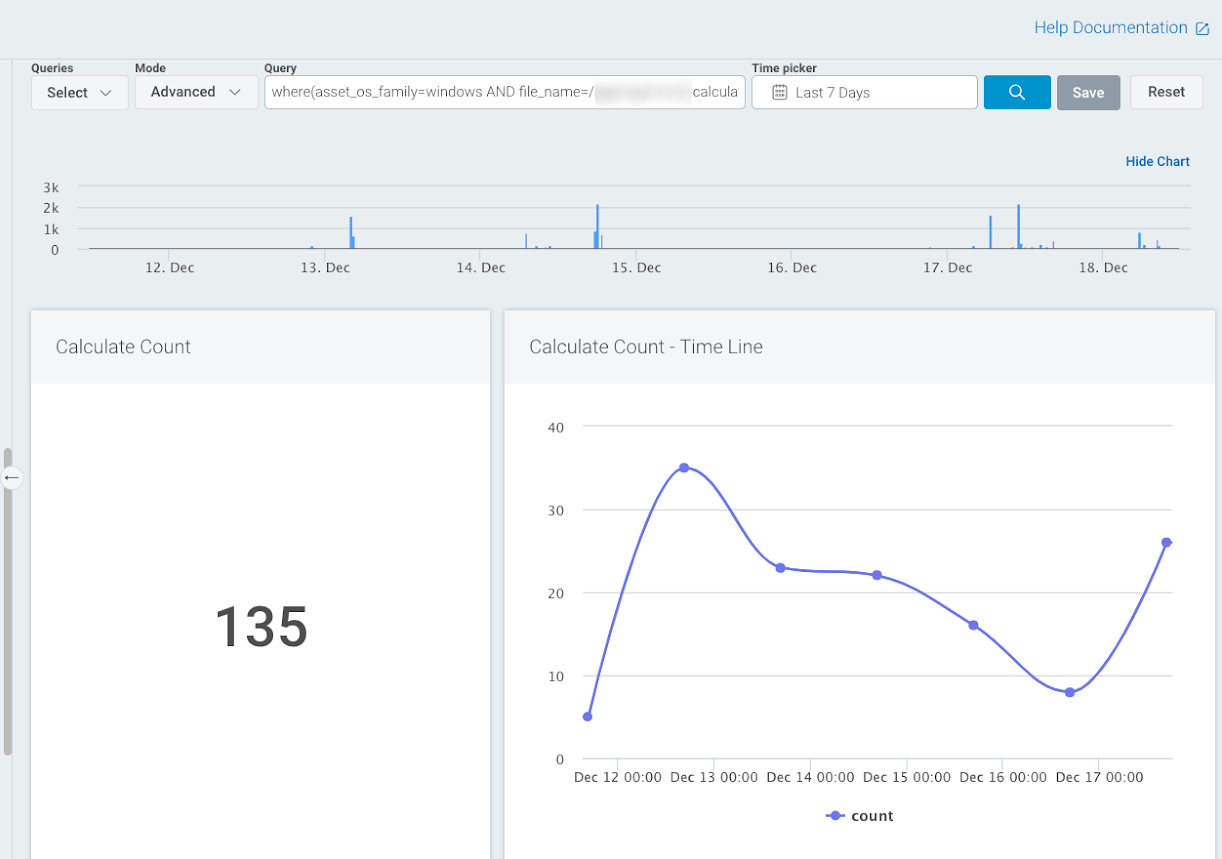Click the first data point at count 5
Viewport: 1222px width, 859px height.
click(587, 717)
